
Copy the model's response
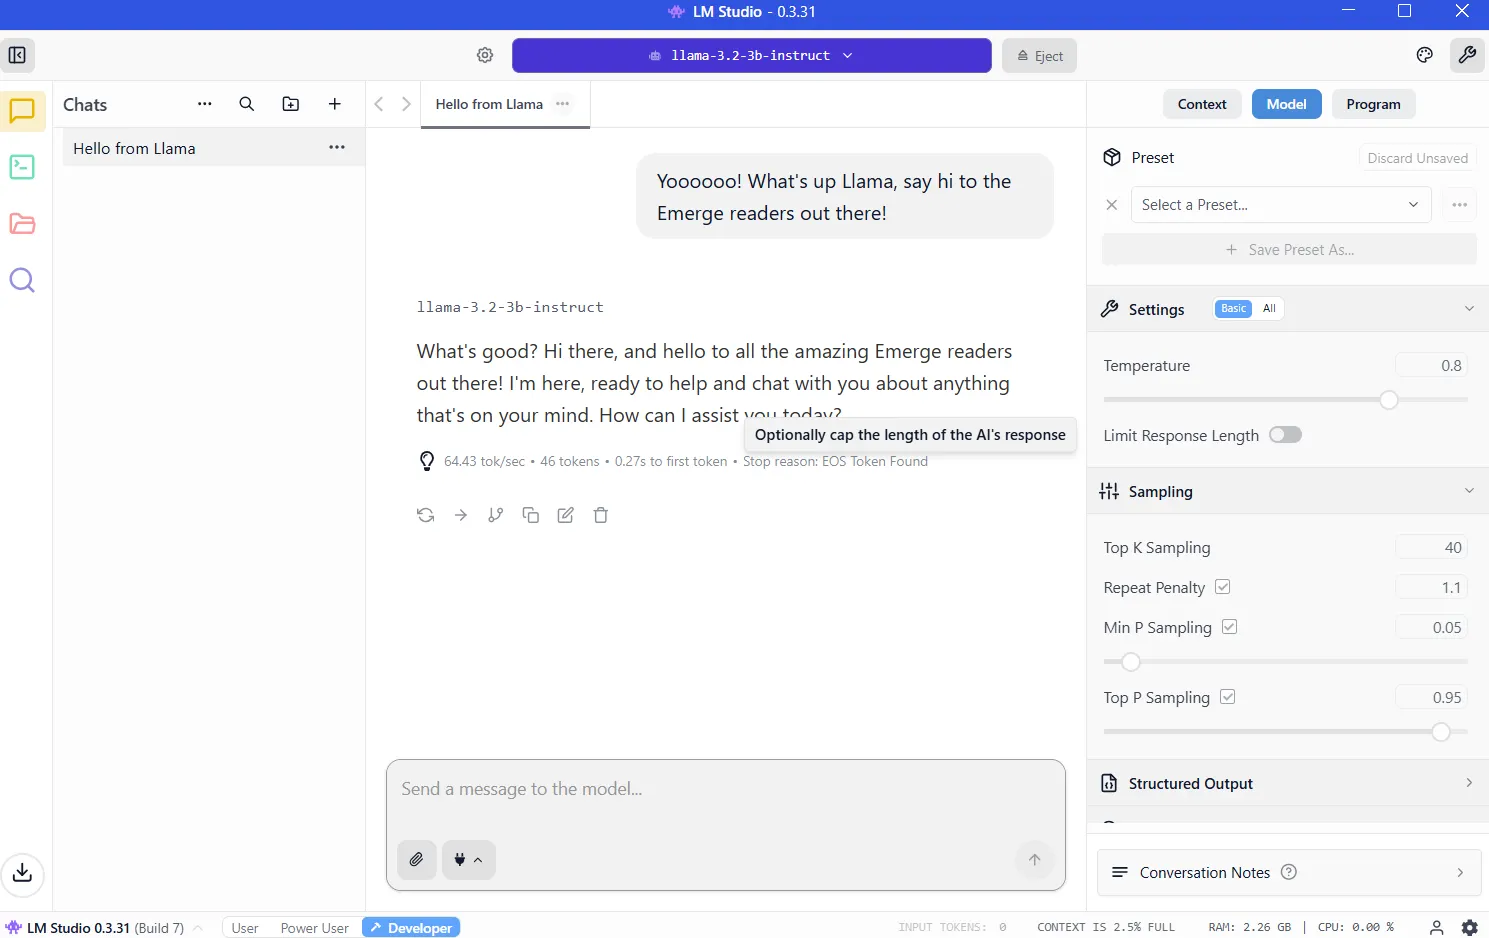coord(530,515)
